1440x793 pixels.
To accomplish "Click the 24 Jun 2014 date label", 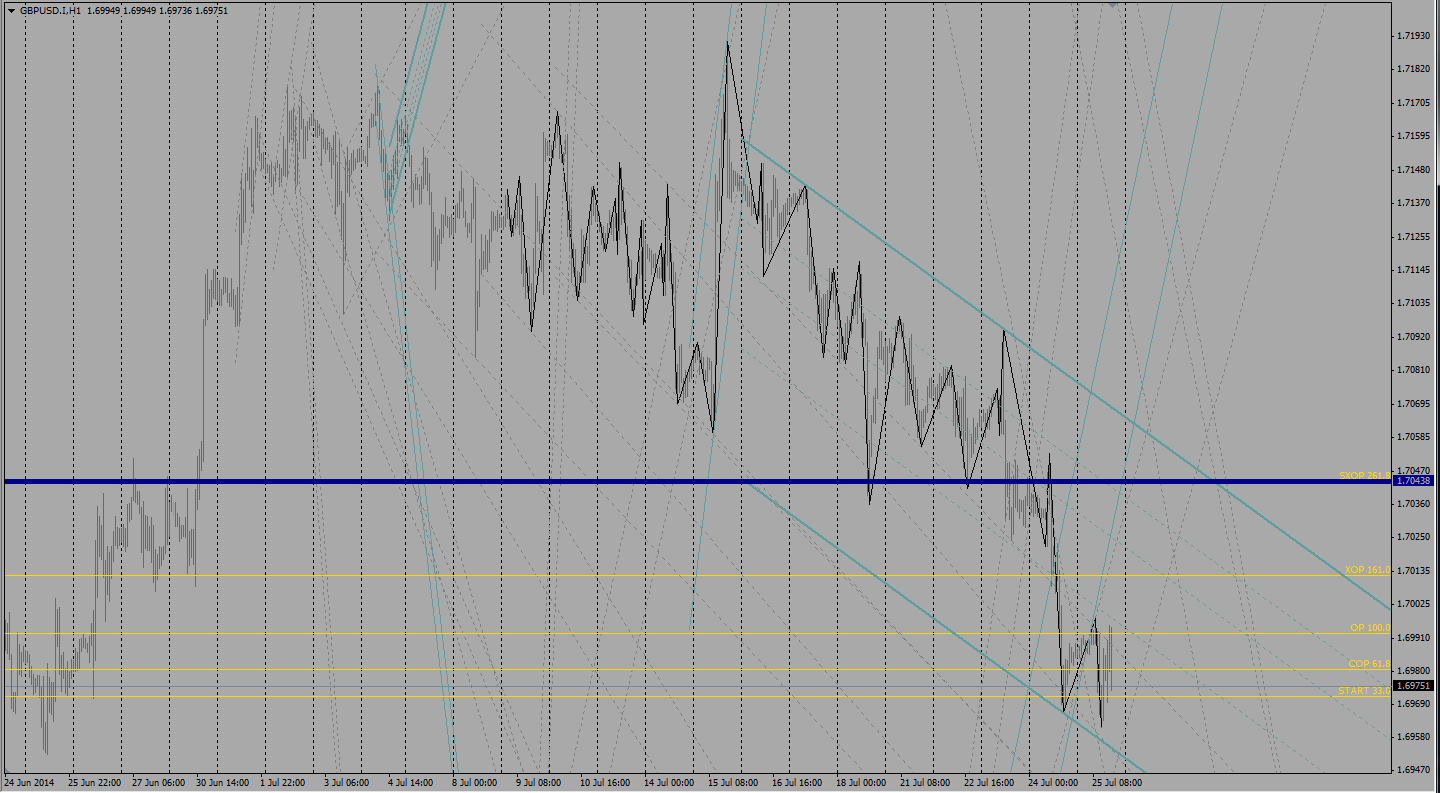I will click(x=29, y=782).
